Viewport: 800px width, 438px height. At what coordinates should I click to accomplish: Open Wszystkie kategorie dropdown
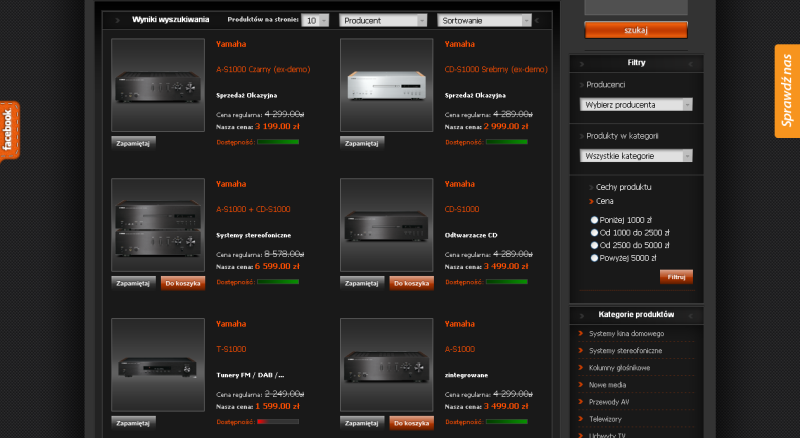tap(636, 156)
